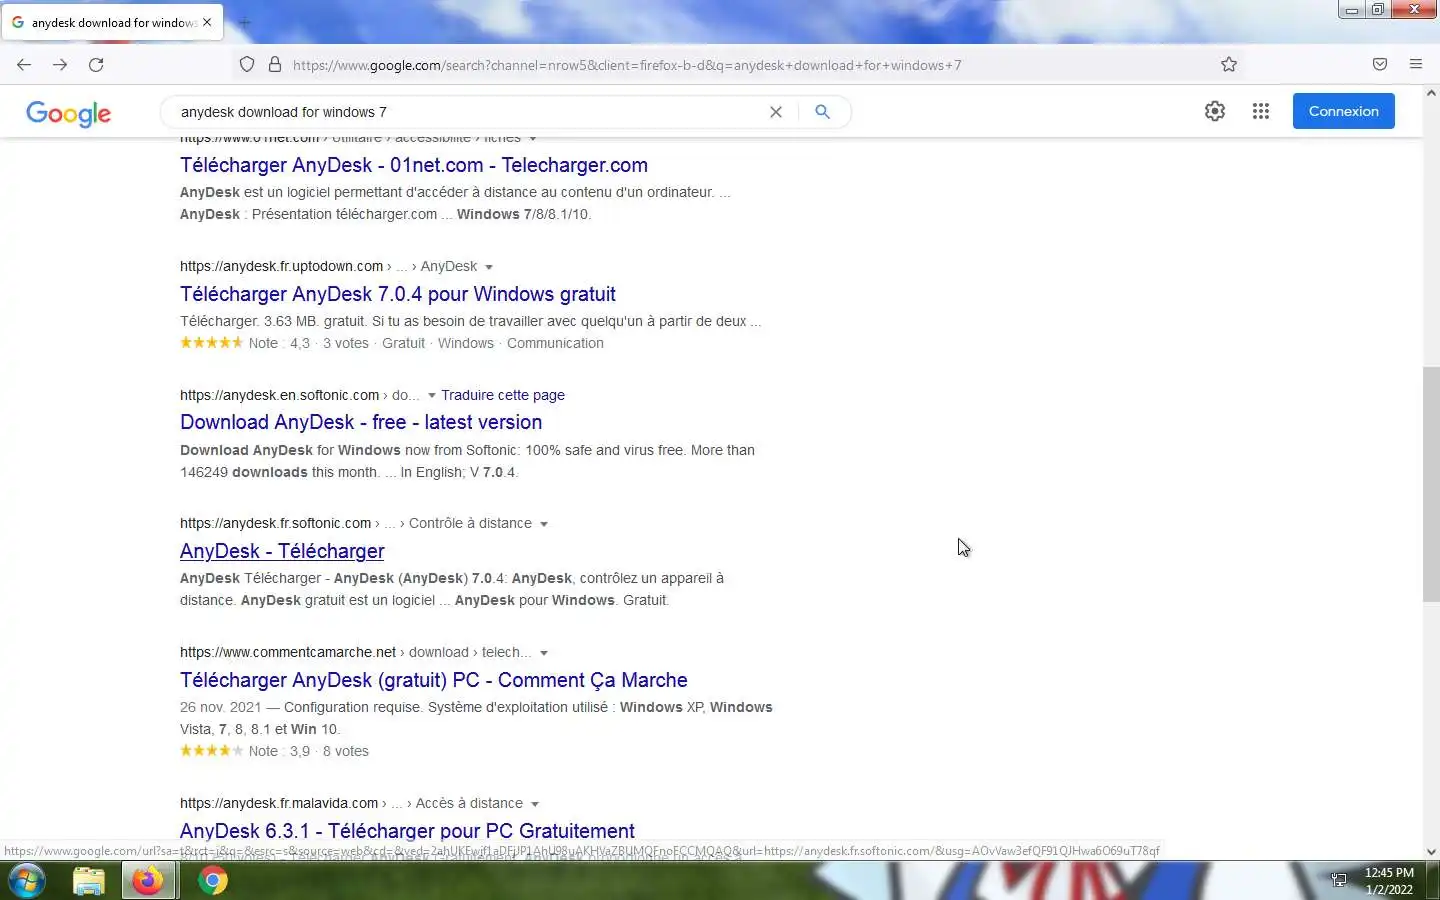The width and height of the screenshot is (1440, 900).
Task: Click Traduire cette page link
Action: 503,395
